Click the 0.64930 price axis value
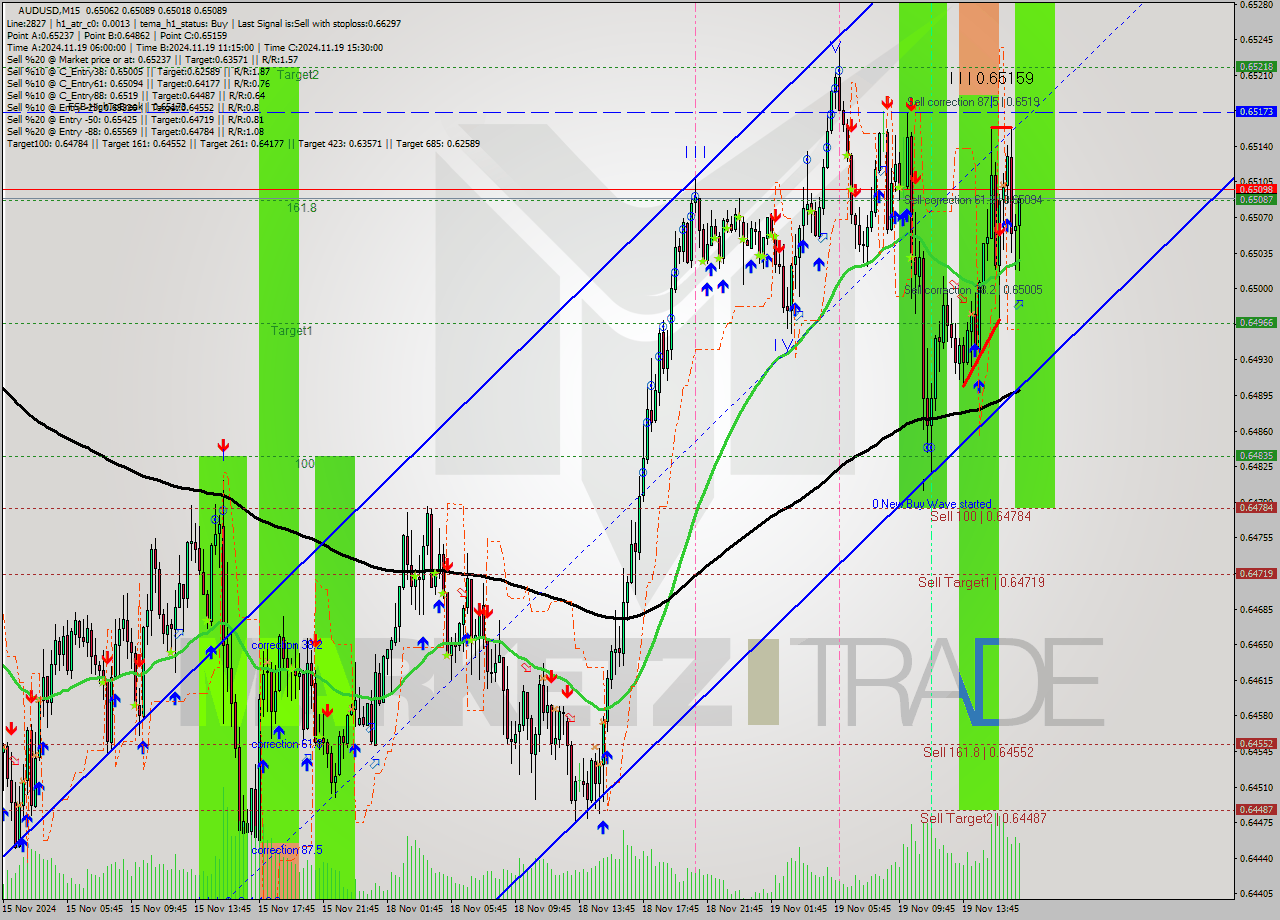The image size is (1280, 920). (x=1255, y=359)
